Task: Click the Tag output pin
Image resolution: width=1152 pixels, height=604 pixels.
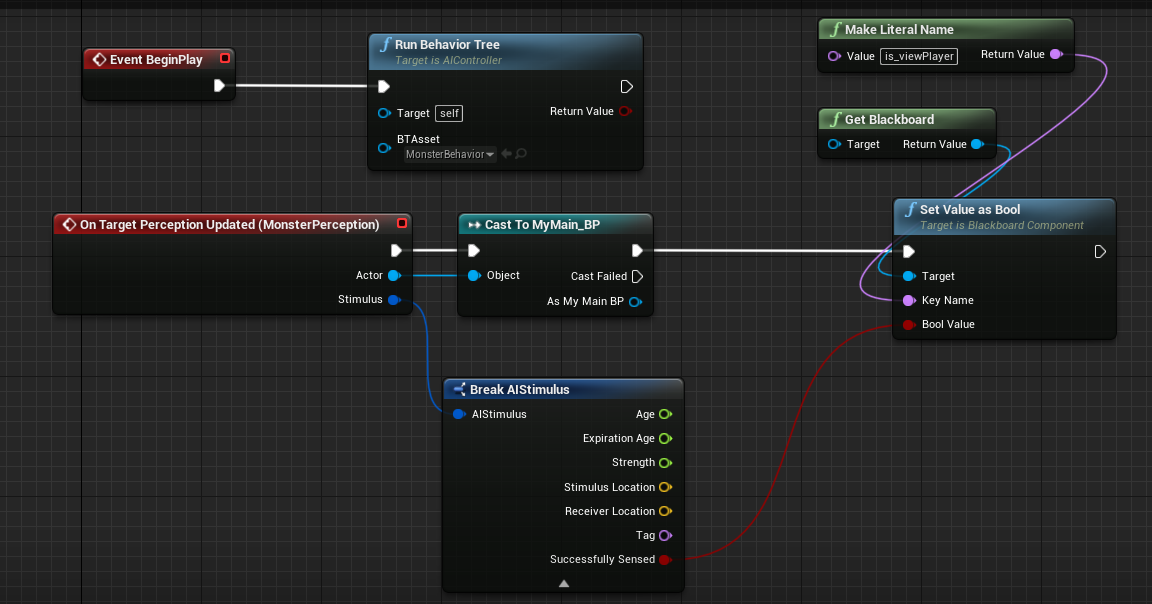Action: [666, 536]
